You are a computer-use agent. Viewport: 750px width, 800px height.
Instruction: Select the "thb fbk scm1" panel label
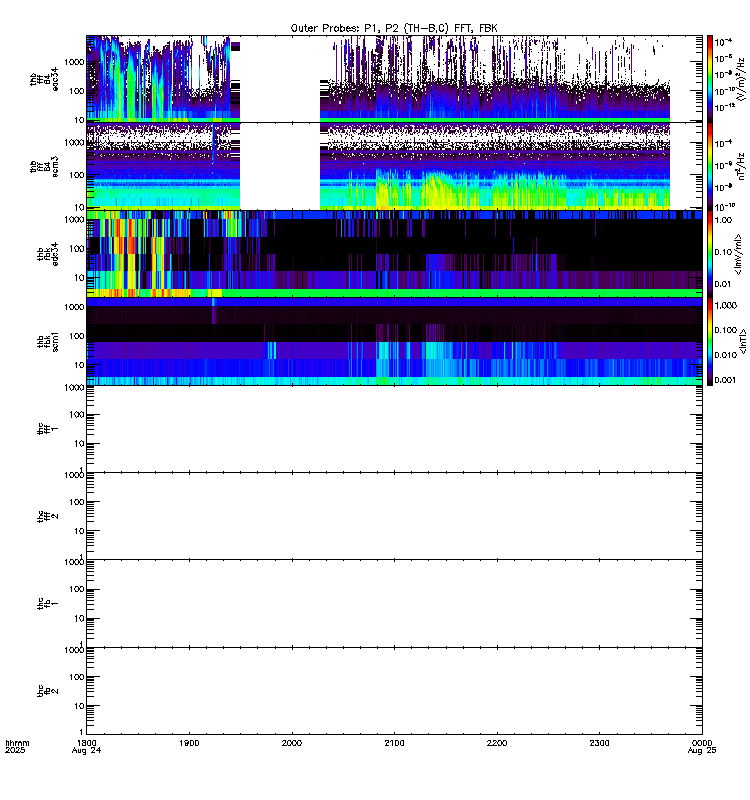[x=48, y=341]
